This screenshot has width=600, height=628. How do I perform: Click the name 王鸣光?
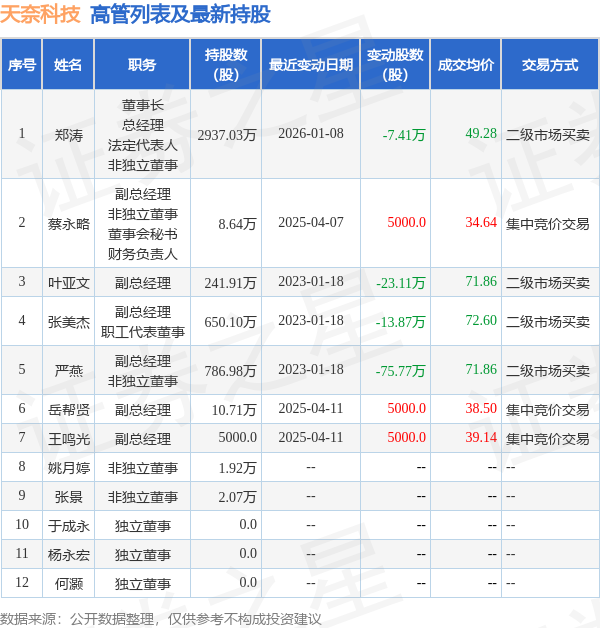click(68, 439)
